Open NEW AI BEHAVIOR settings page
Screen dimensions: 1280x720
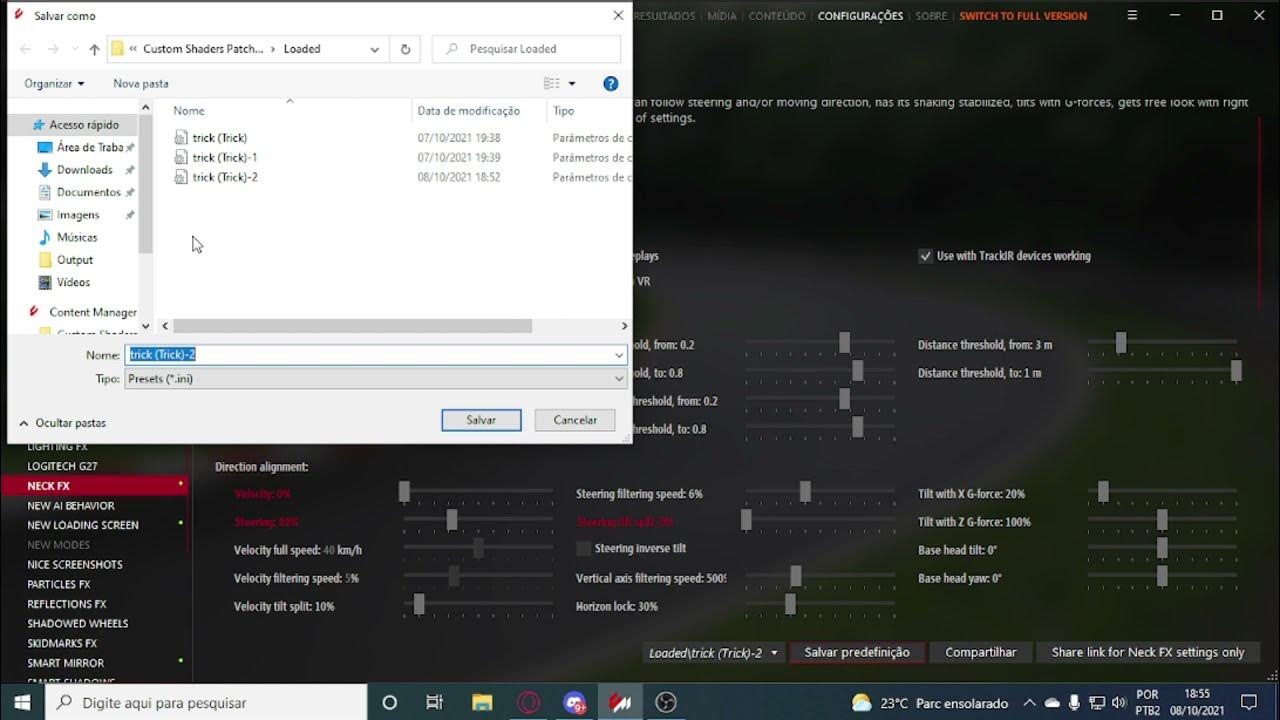[x=71, y=506]
